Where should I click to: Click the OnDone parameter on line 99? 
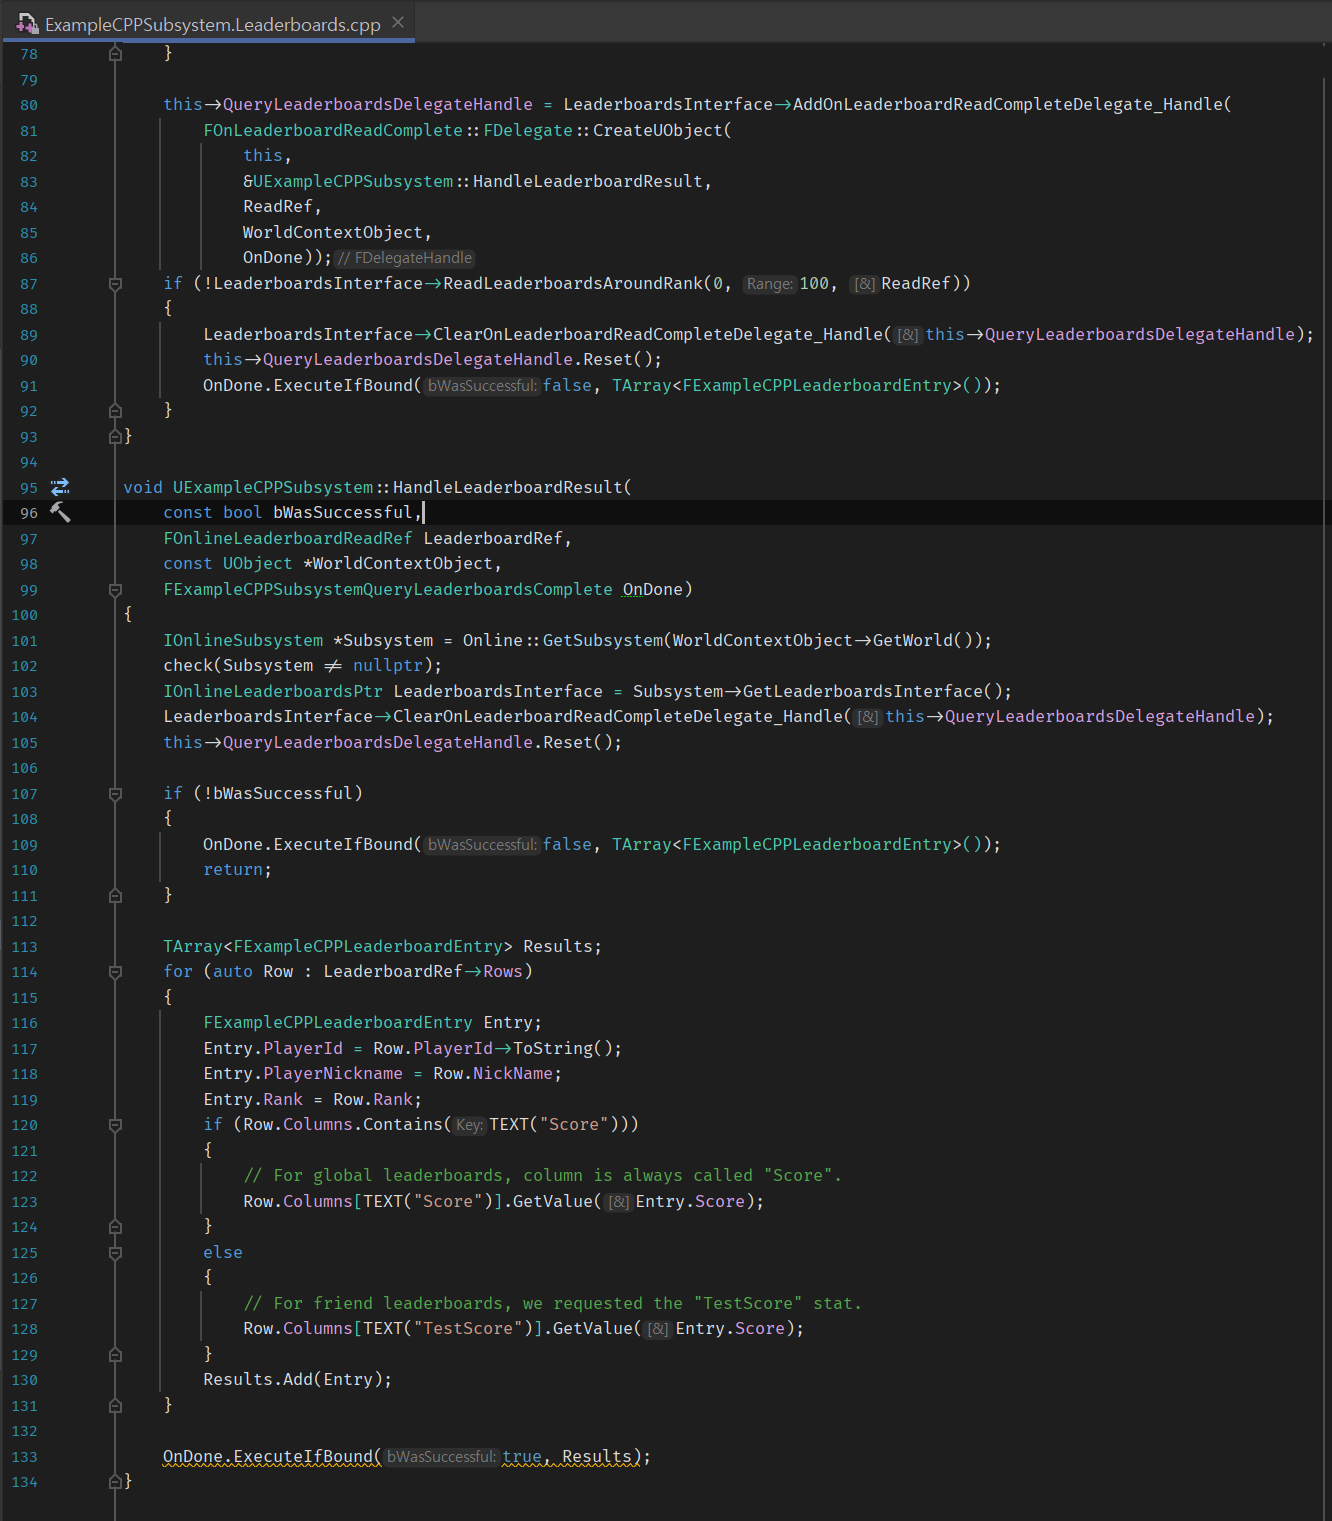pos(652,589)
